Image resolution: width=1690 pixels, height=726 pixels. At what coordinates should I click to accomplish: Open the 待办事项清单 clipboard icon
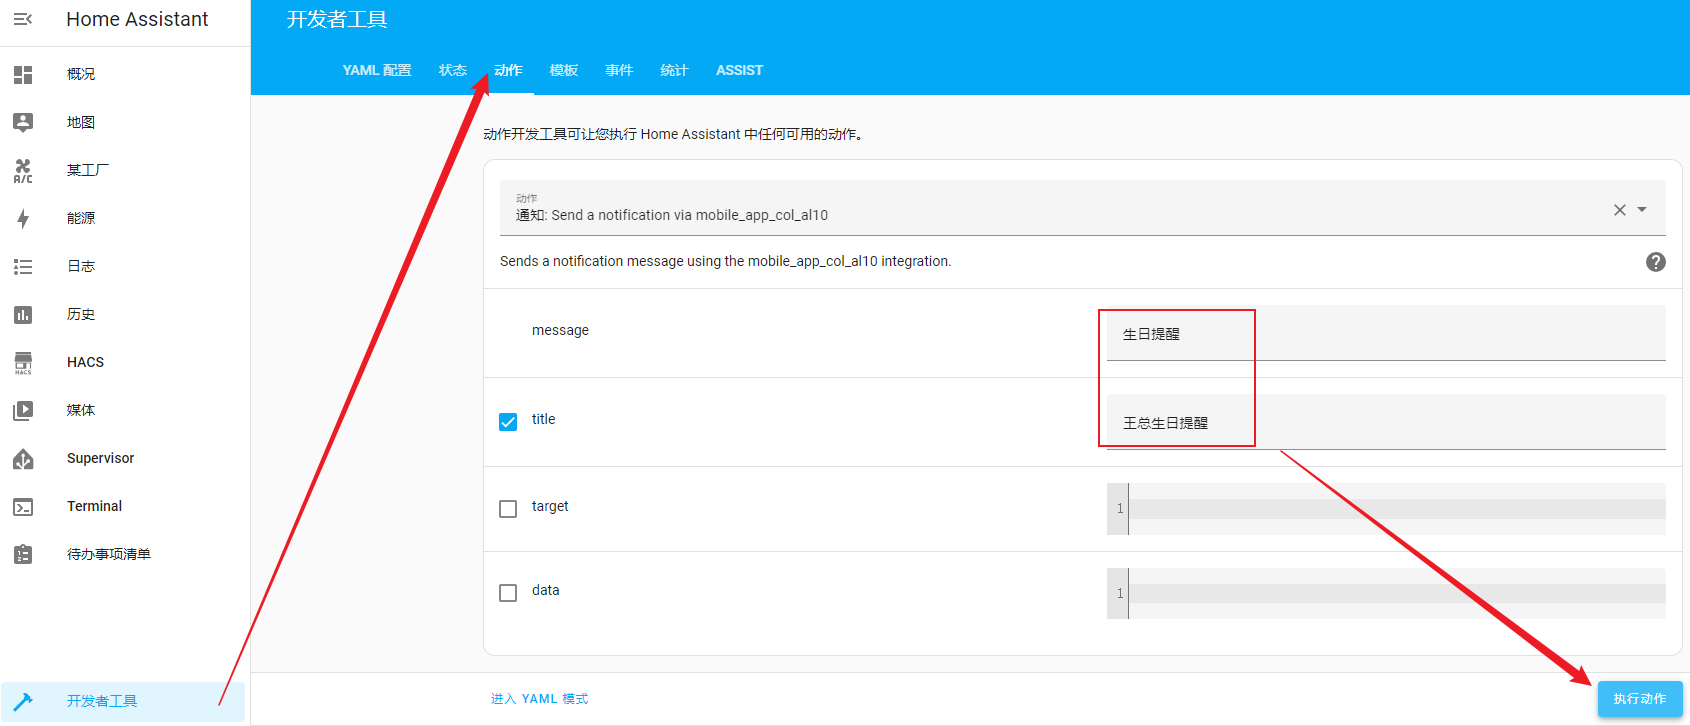point(23,554)
